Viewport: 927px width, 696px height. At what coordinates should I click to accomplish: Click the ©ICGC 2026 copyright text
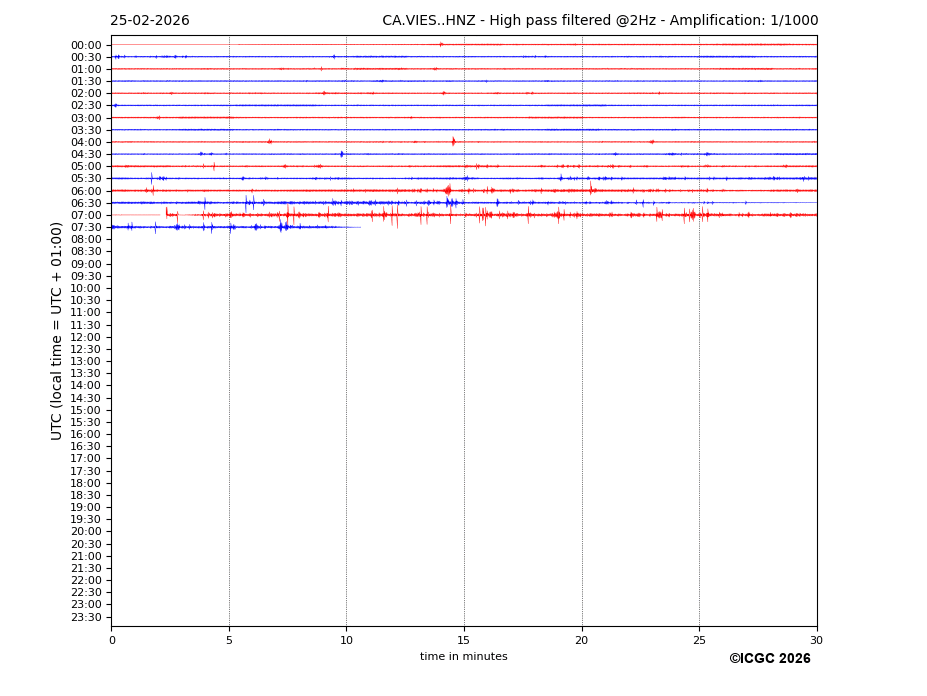click(x=769, y=659)
